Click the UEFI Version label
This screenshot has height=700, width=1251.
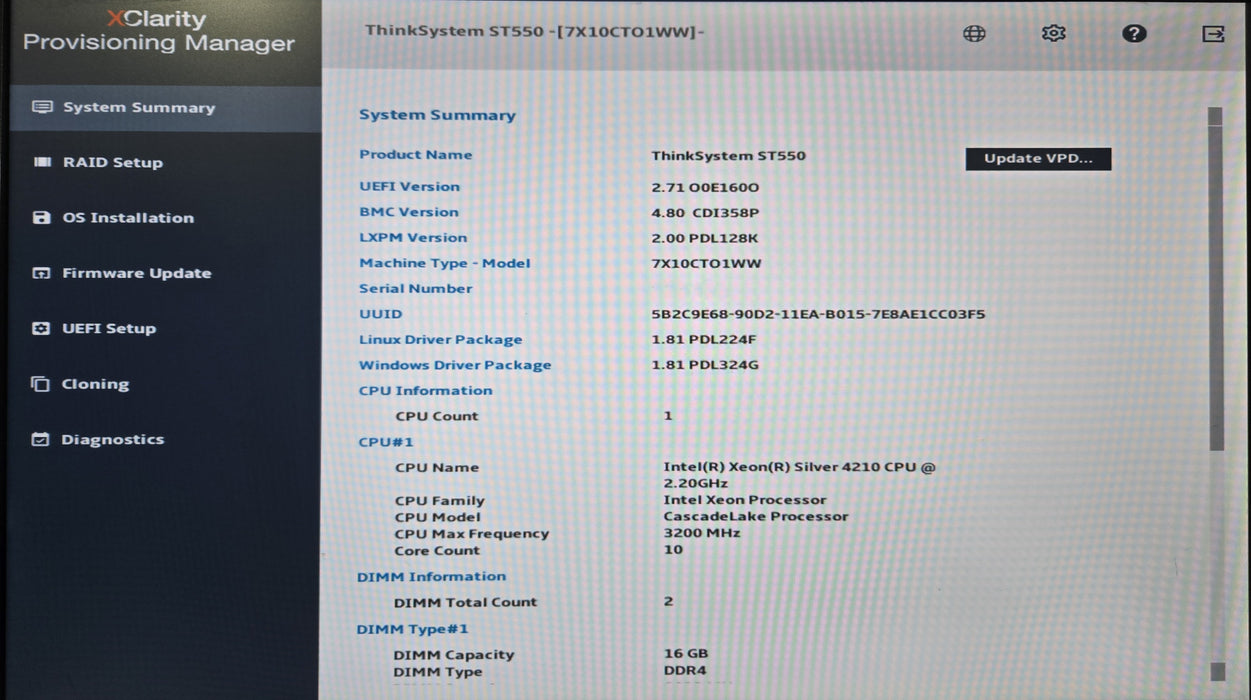pyautogui.click(x=409, y=187)
